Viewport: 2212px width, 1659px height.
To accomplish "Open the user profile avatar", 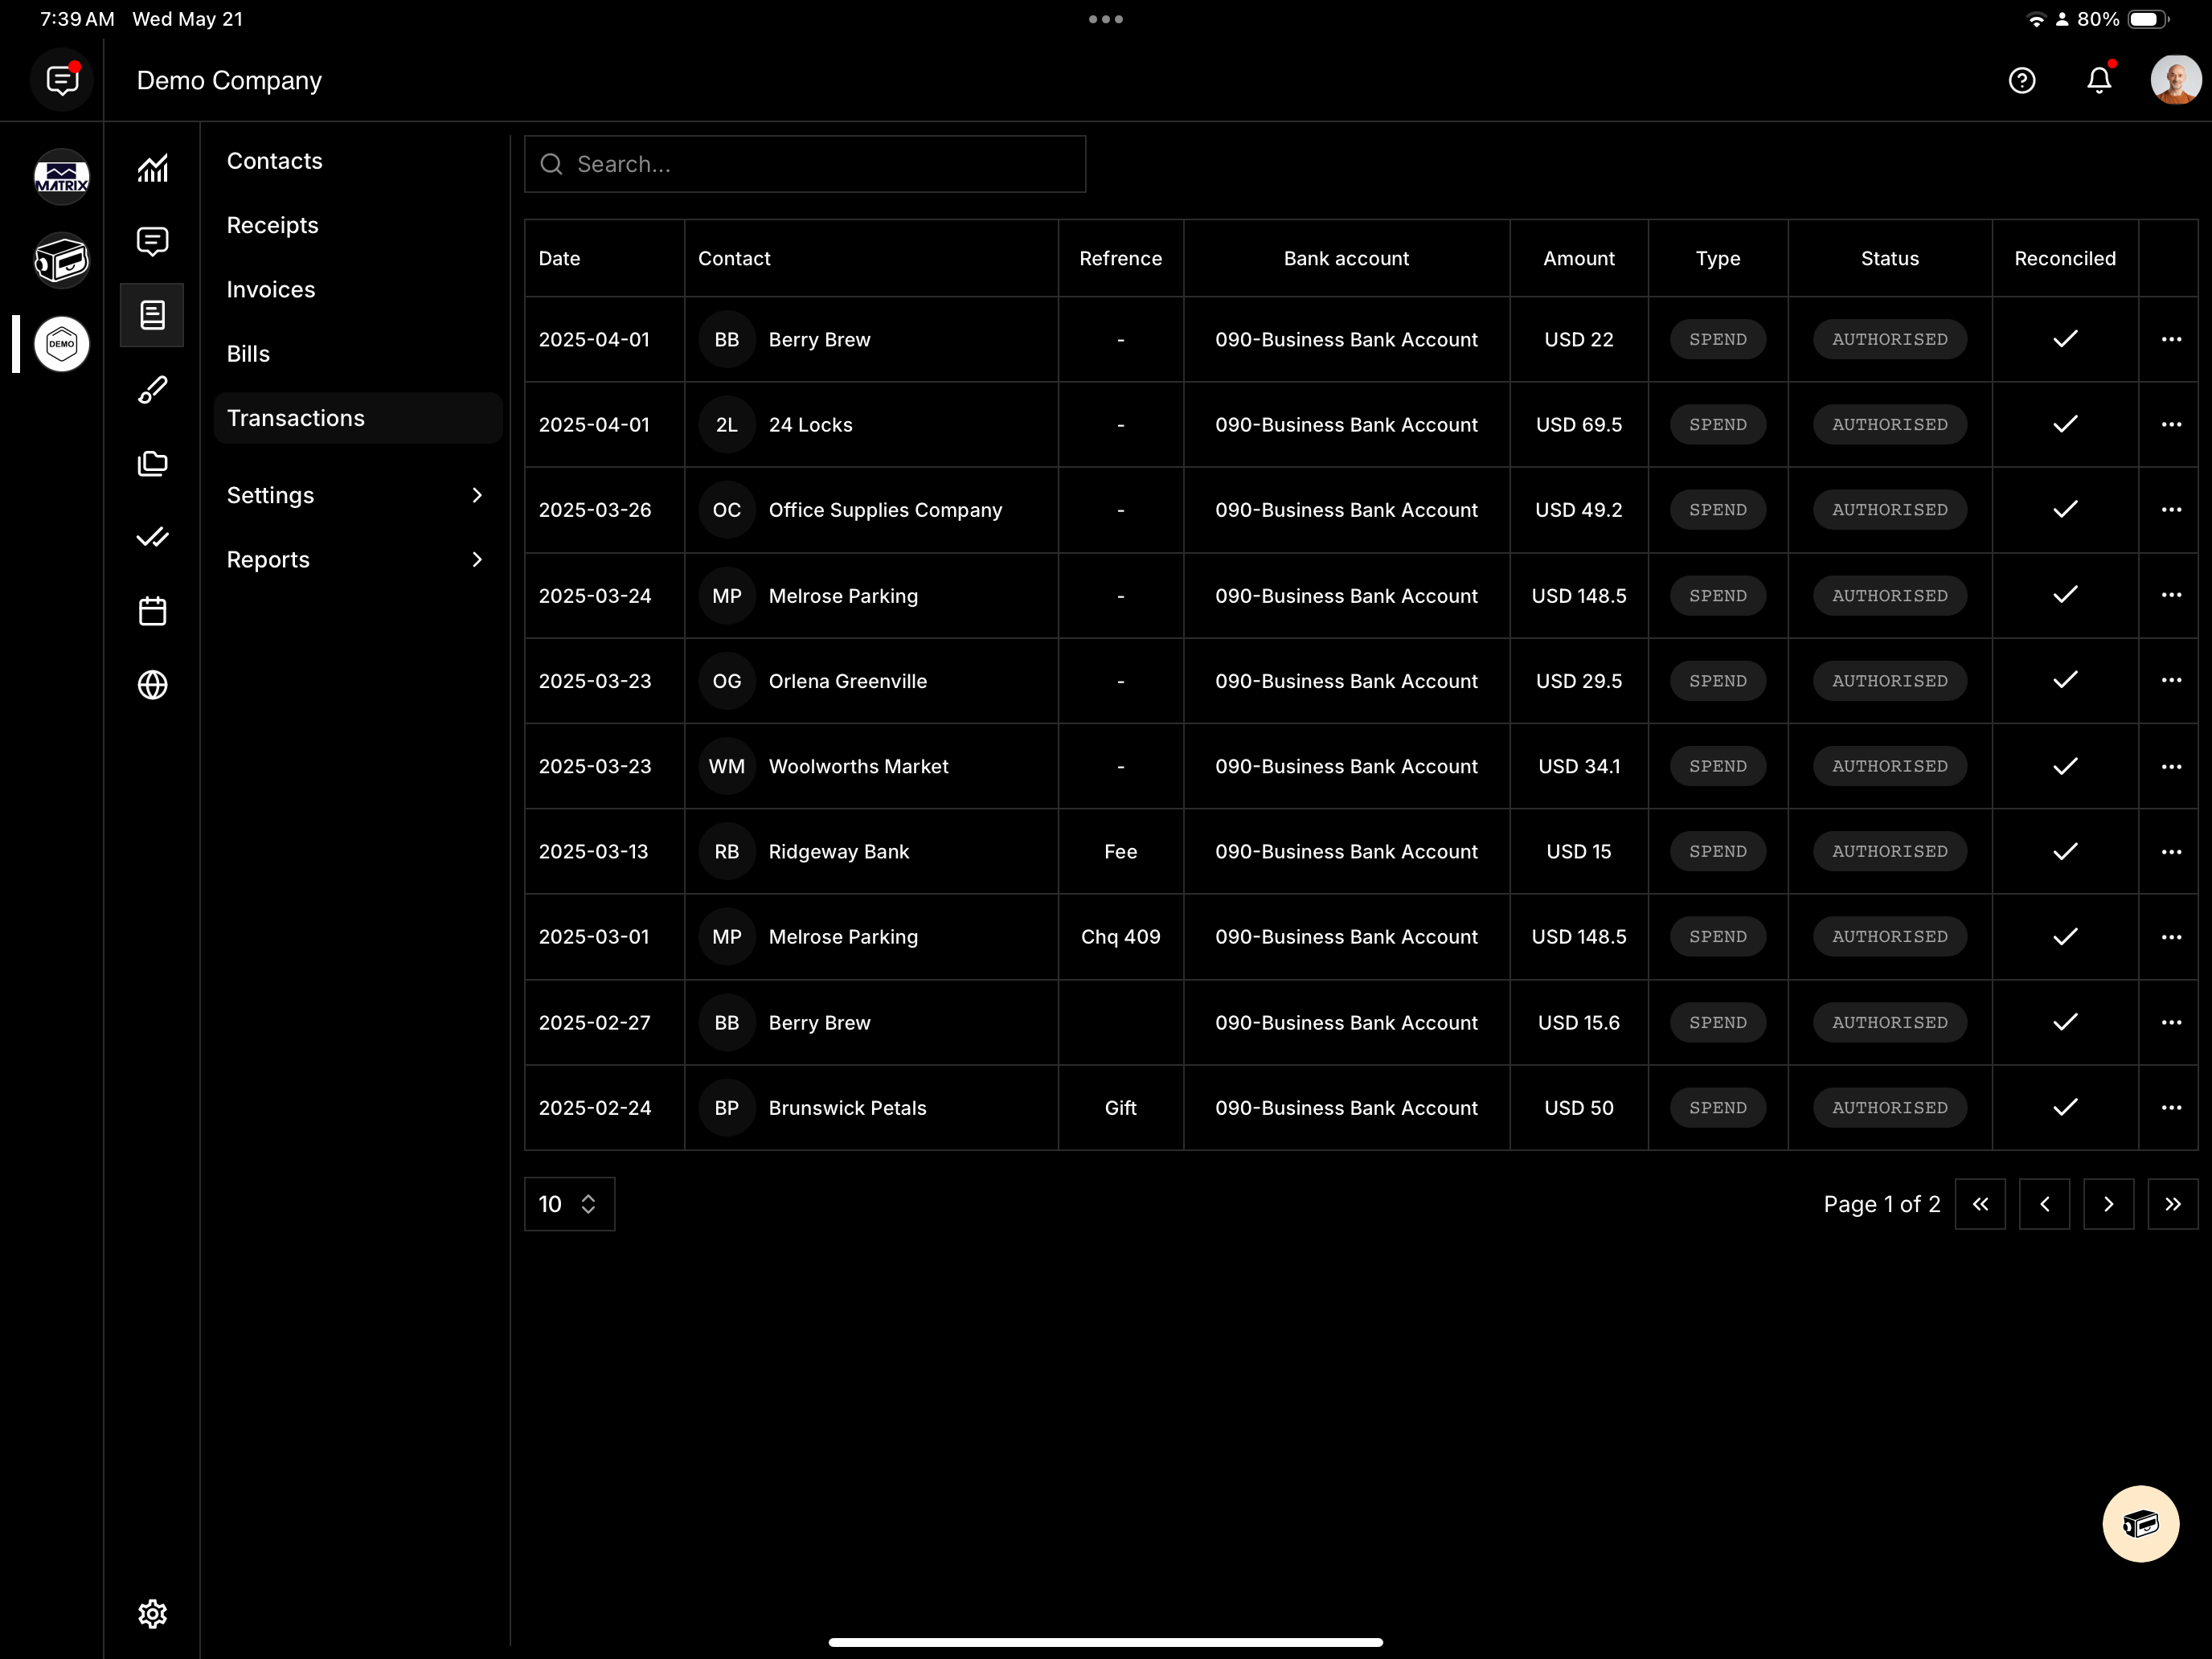I will pyautogui.click(x=2175, y=80).
